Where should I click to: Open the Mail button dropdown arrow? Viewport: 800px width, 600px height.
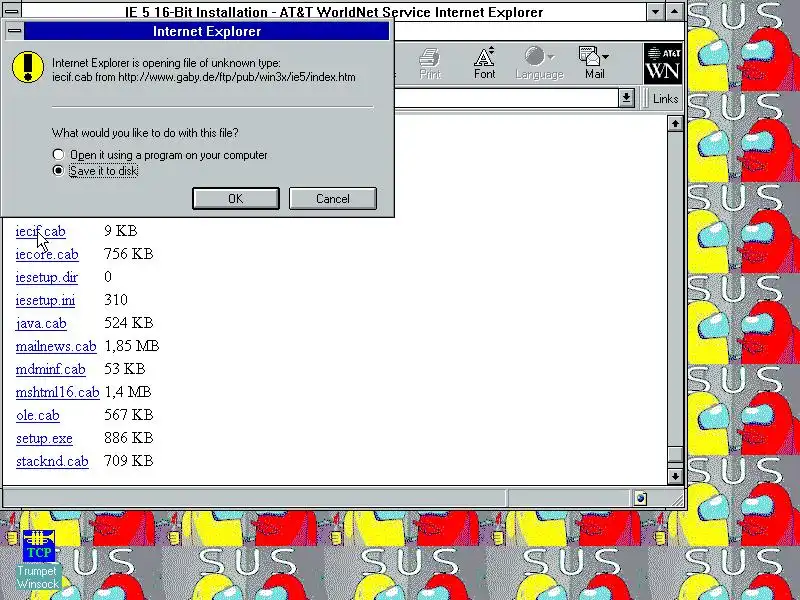606,57
